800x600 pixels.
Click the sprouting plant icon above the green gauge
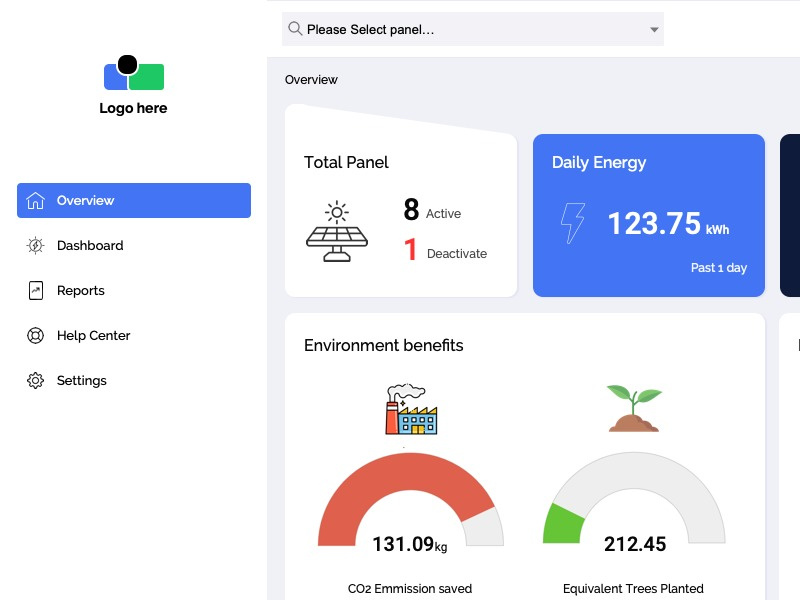pos(633,405)
